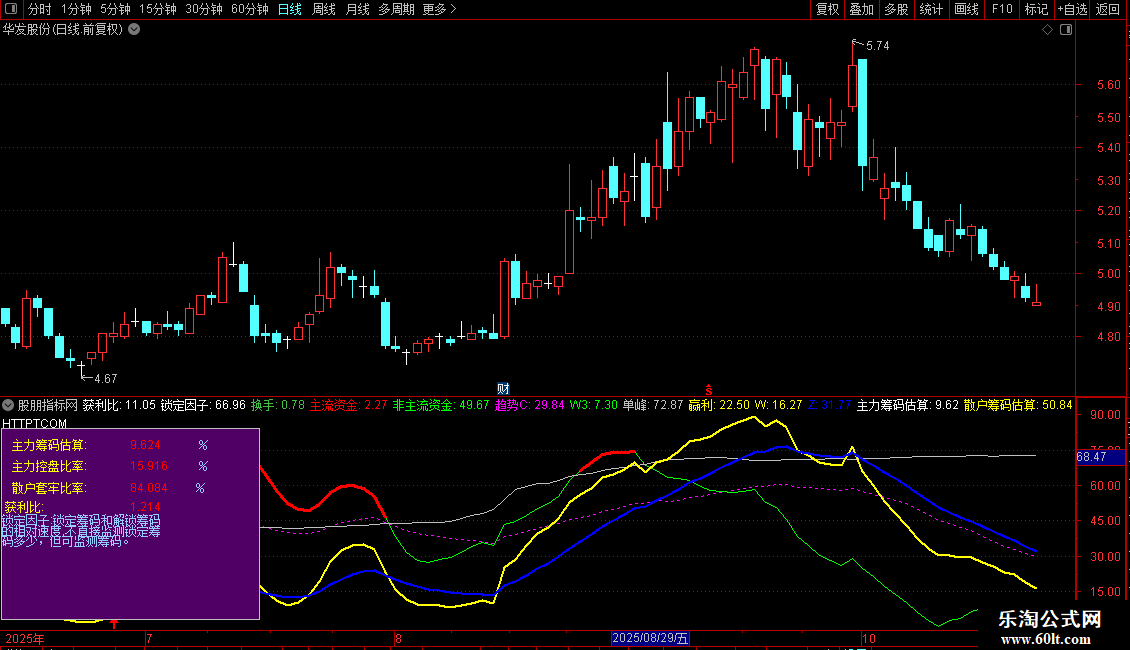Click the layout icon left of 分时

[11, 9]
